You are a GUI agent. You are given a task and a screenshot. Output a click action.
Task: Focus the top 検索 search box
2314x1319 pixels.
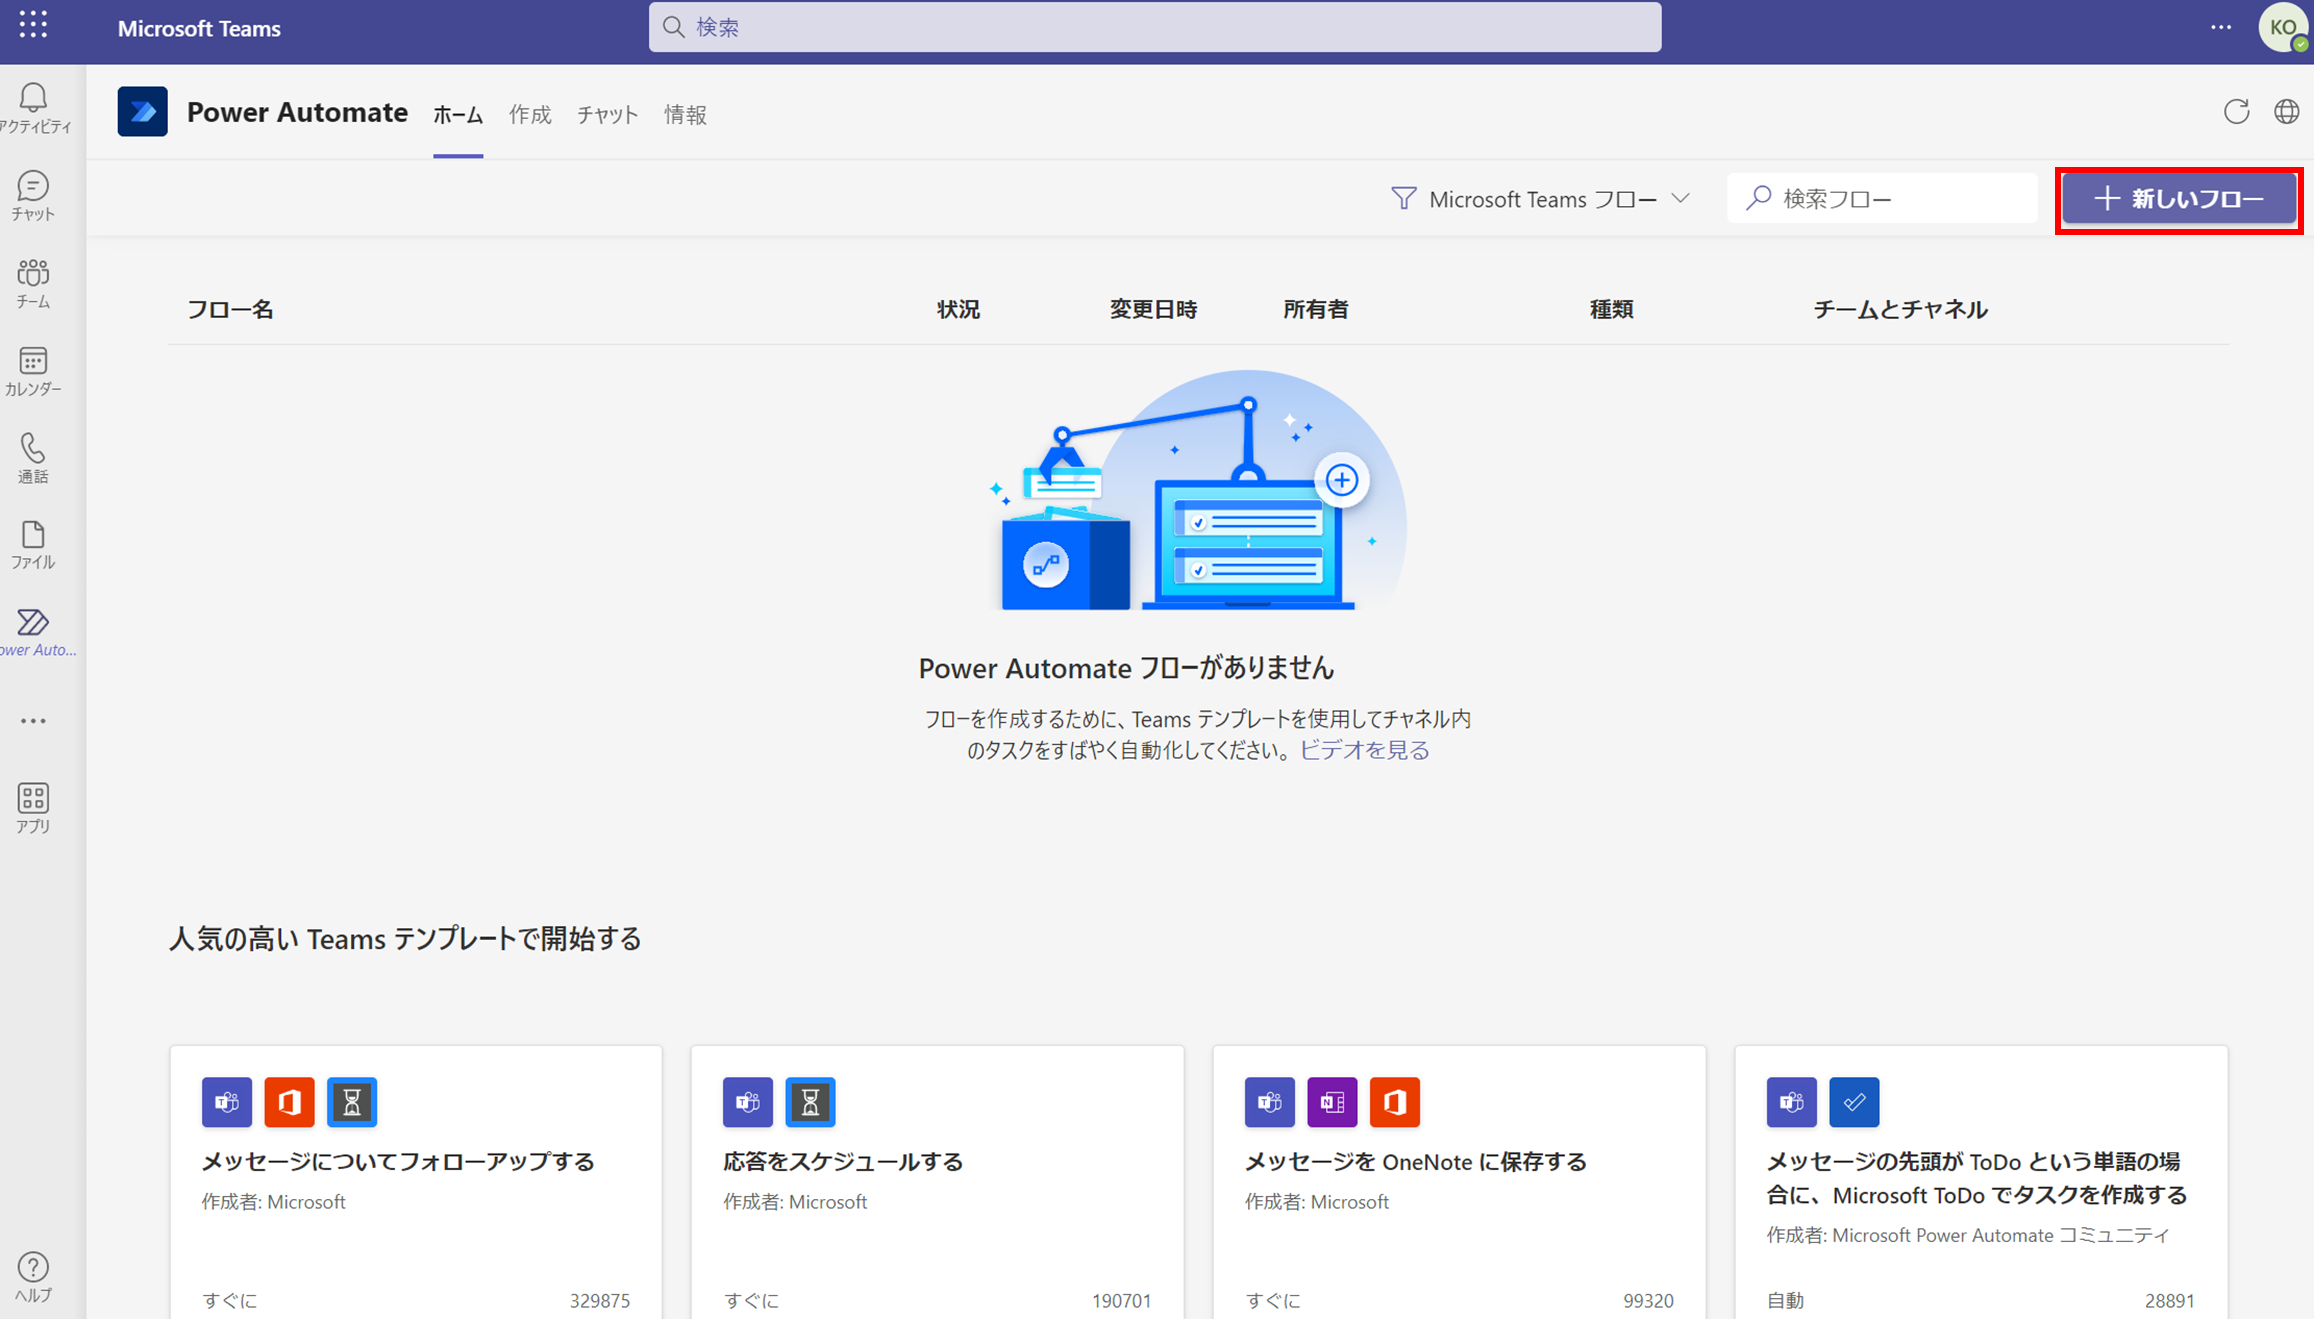[x=1155, y=27]
